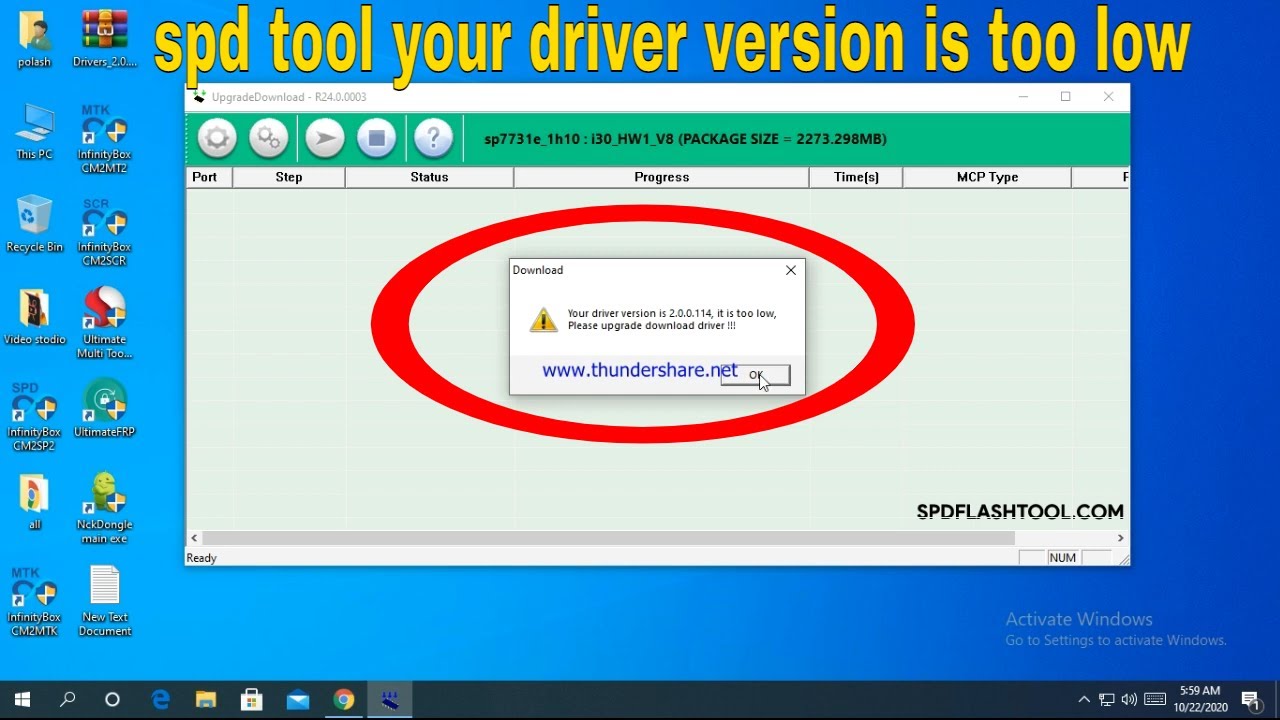Start downloading with the play arrow icon

coord(324,138)
